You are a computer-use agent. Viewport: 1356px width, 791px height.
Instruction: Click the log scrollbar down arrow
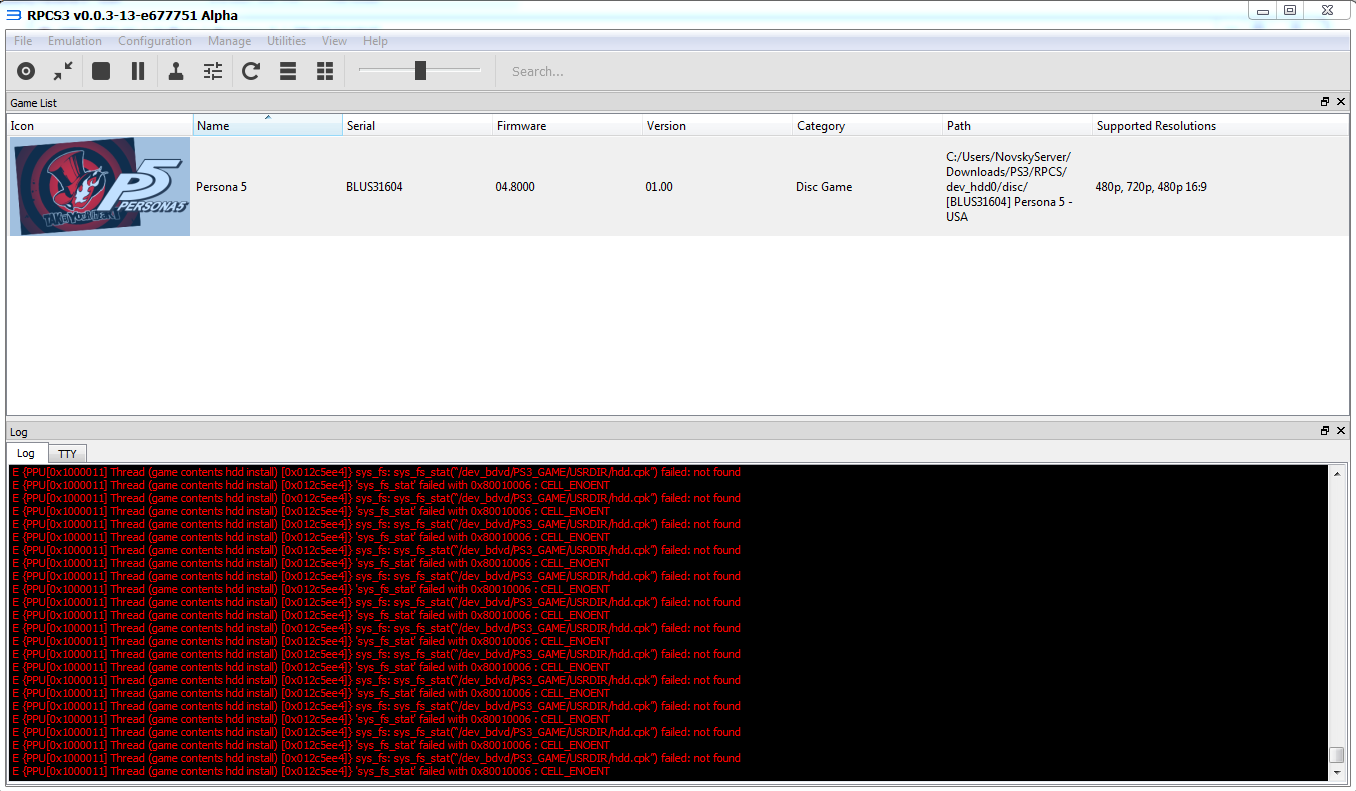pyautogui.click(x=1337, y=773)
